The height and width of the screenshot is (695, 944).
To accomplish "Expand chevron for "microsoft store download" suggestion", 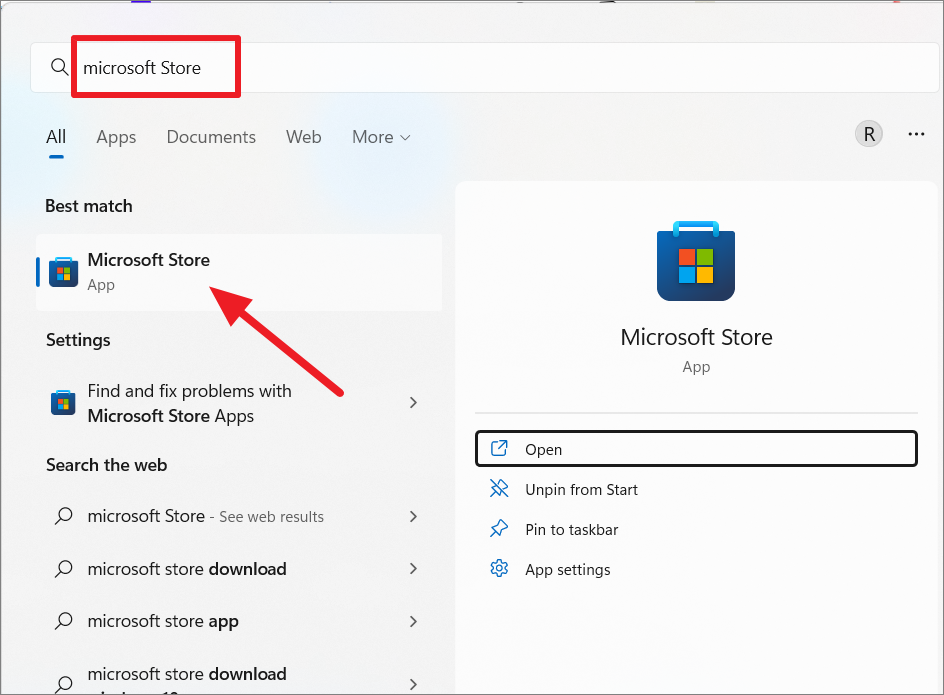I will (x=413, y=569).
